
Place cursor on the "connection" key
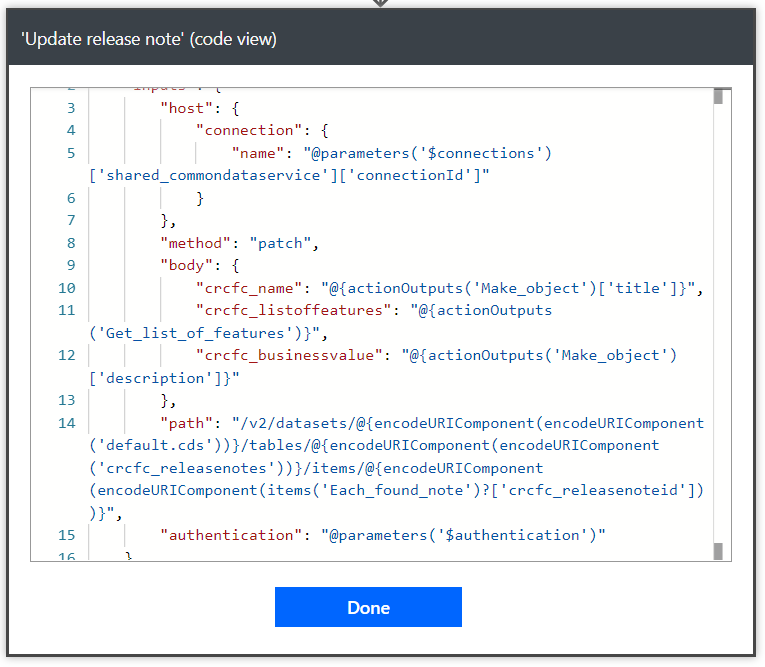pos(245,130)
